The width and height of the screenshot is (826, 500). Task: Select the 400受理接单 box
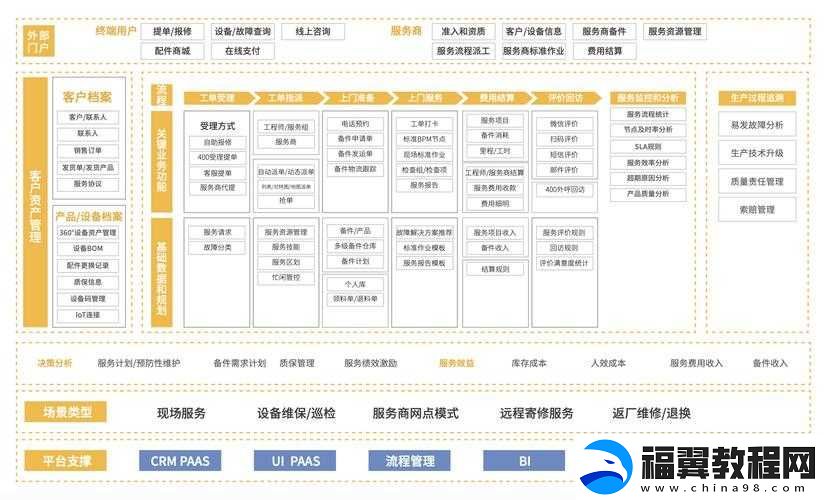point(218,157)
